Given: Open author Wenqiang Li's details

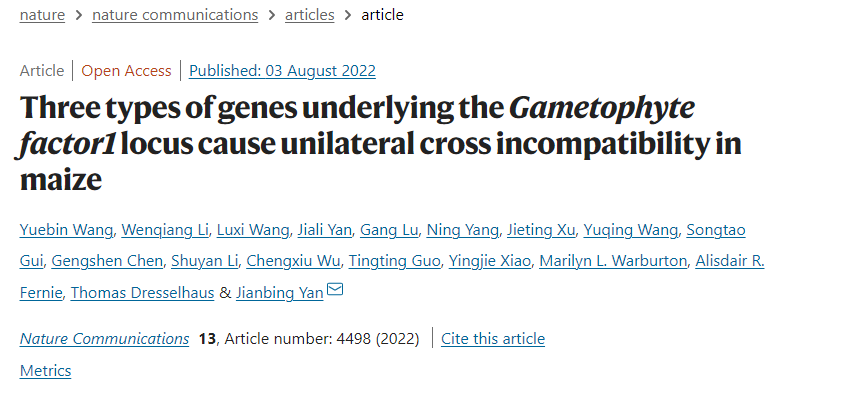Looking at the screenshot, I should [165, 230].
